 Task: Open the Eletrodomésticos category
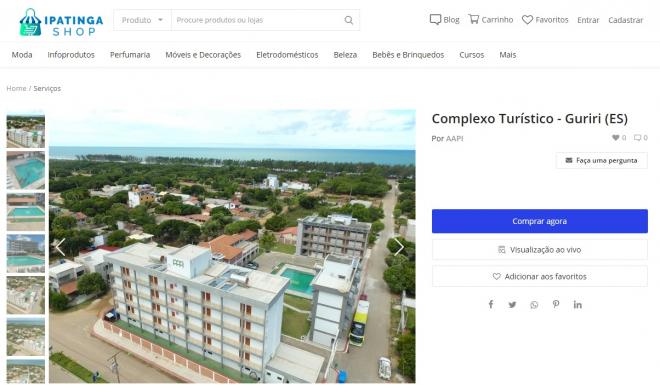point(287,55)
